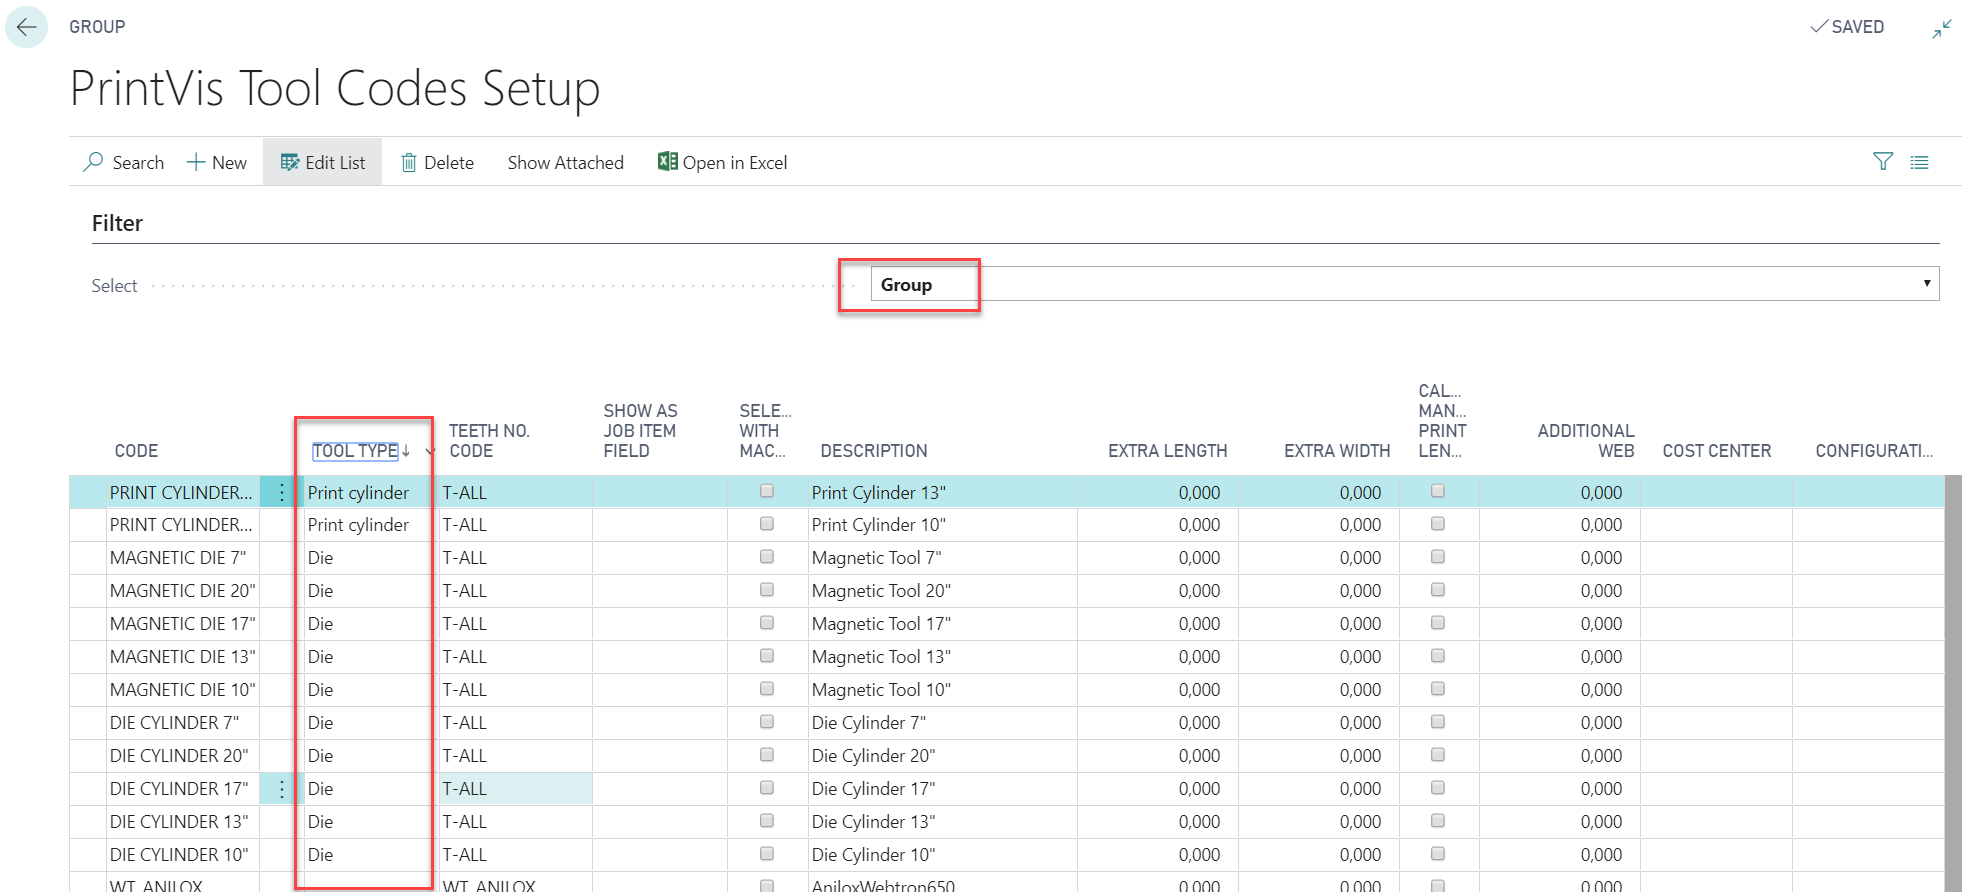Open row menu for Print Cylinder 13"
This screenshot has height=892, width=1967.
point(281,492)
